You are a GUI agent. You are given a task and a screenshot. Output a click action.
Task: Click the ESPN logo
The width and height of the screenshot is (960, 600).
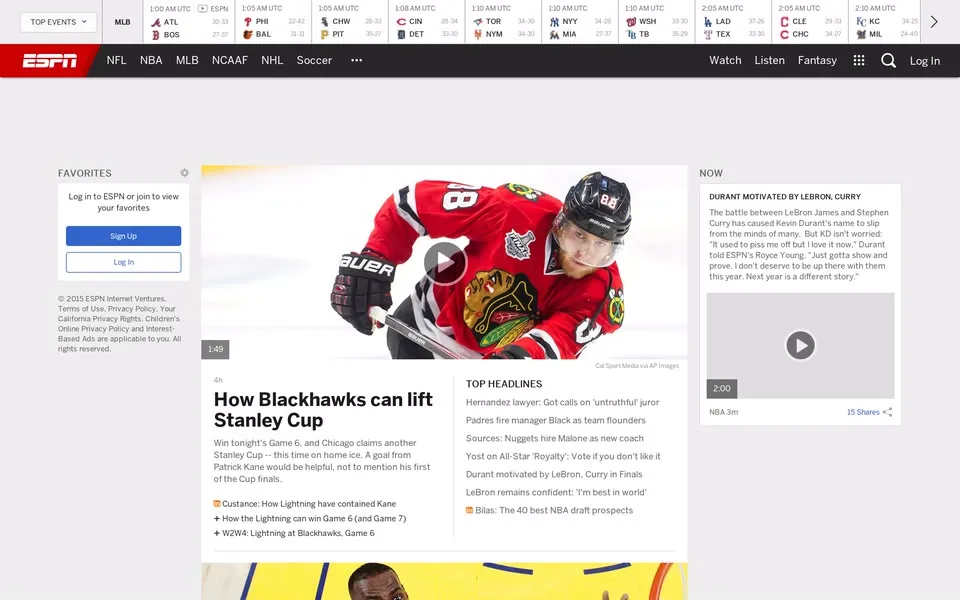[50, 61]
